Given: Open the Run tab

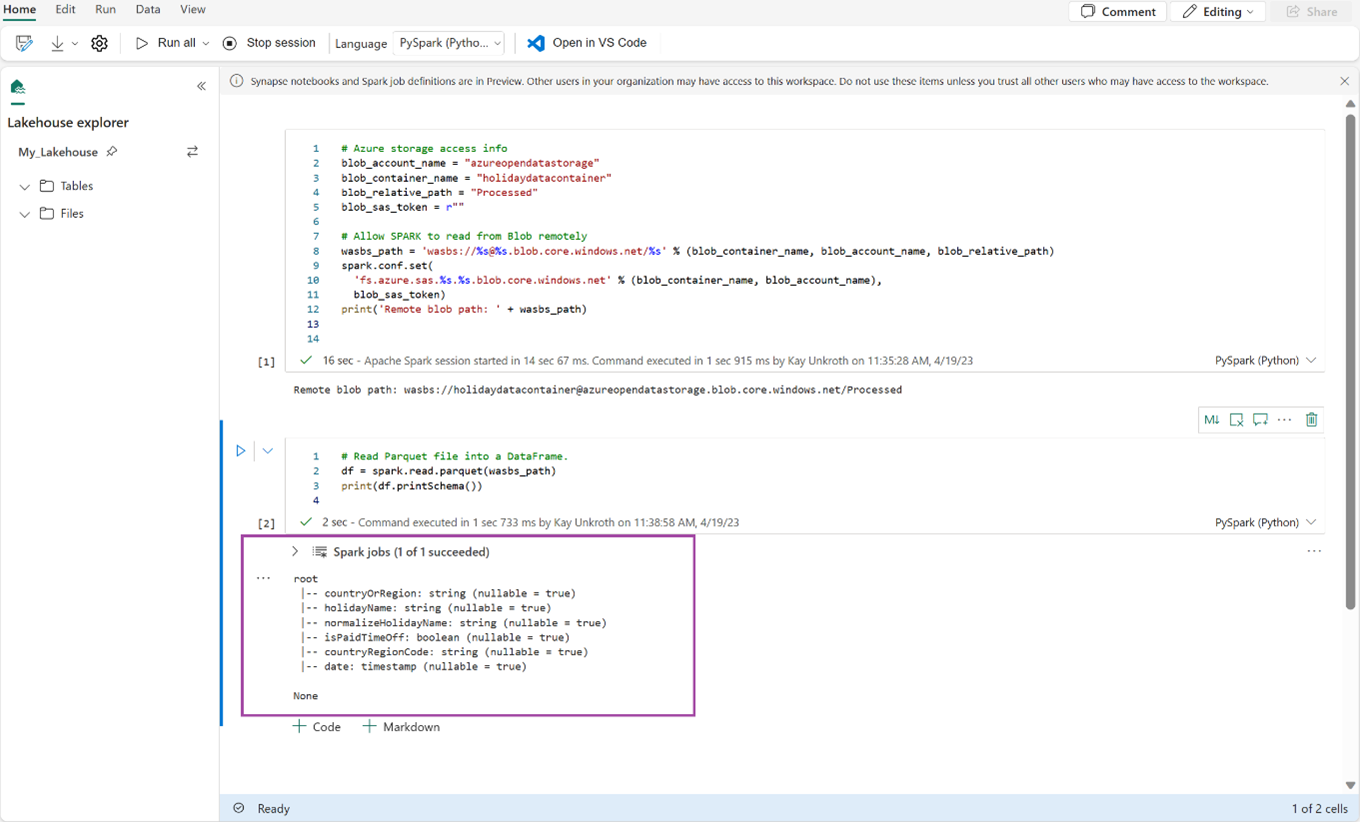Looking at the screenshot, I should coord(105,9).
